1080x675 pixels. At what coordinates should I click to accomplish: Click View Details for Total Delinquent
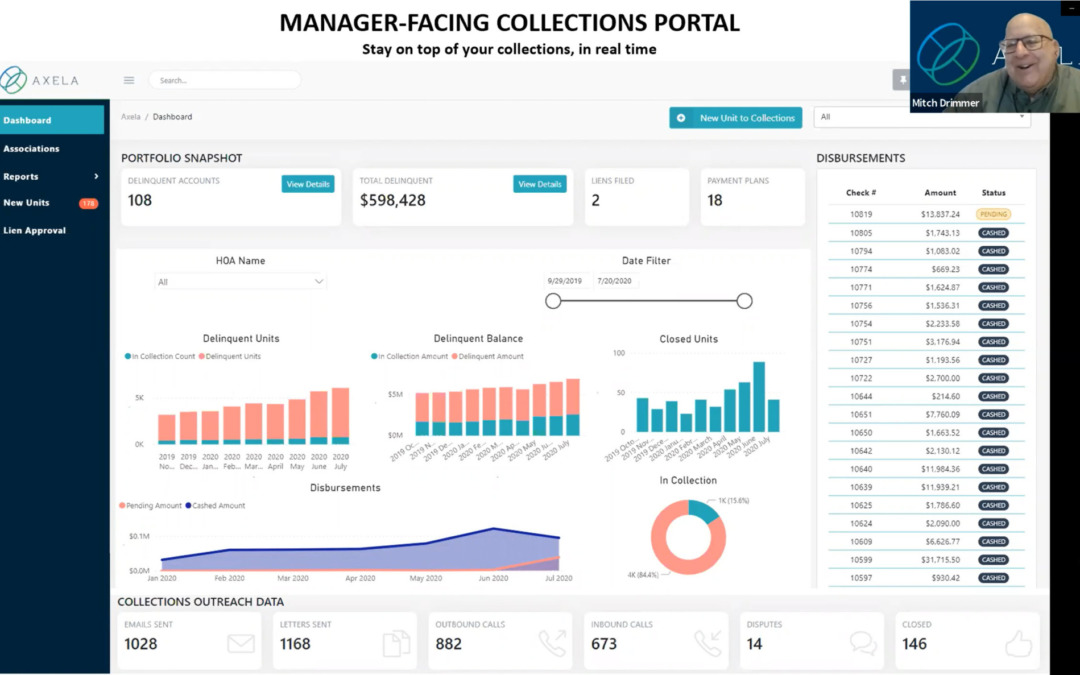tap(540, 184)
